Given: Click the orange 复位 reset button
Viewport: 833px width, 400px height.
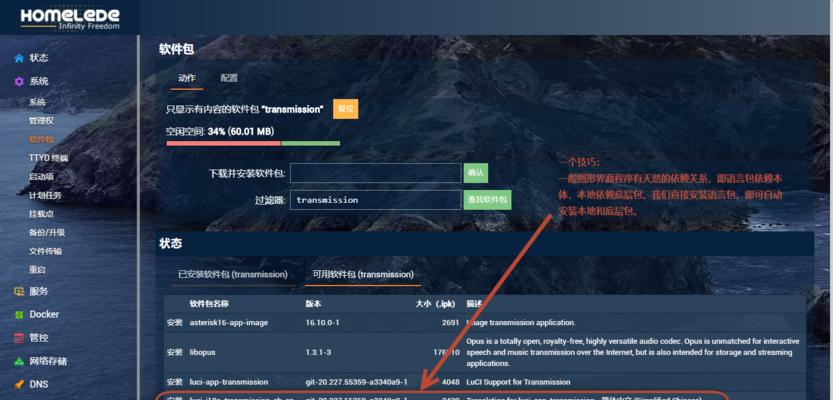Looking at the screenshot, I should click(346, 109).
